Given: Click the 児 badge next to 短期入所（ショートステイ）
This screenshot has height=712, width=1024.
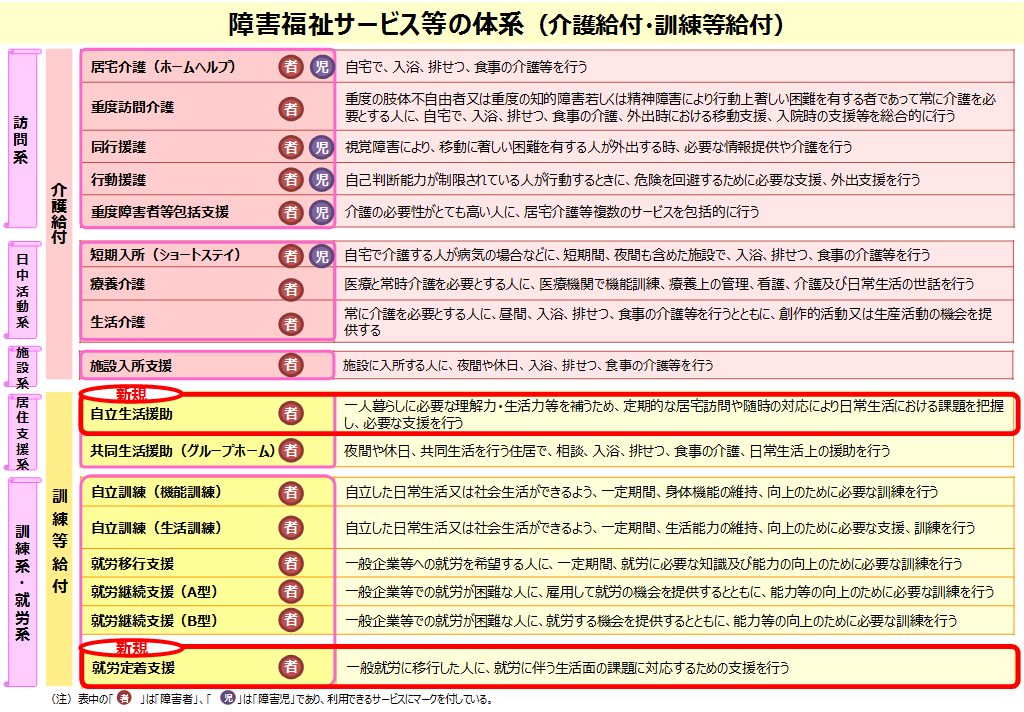Looking at the screenshot, I should point(320,255).
